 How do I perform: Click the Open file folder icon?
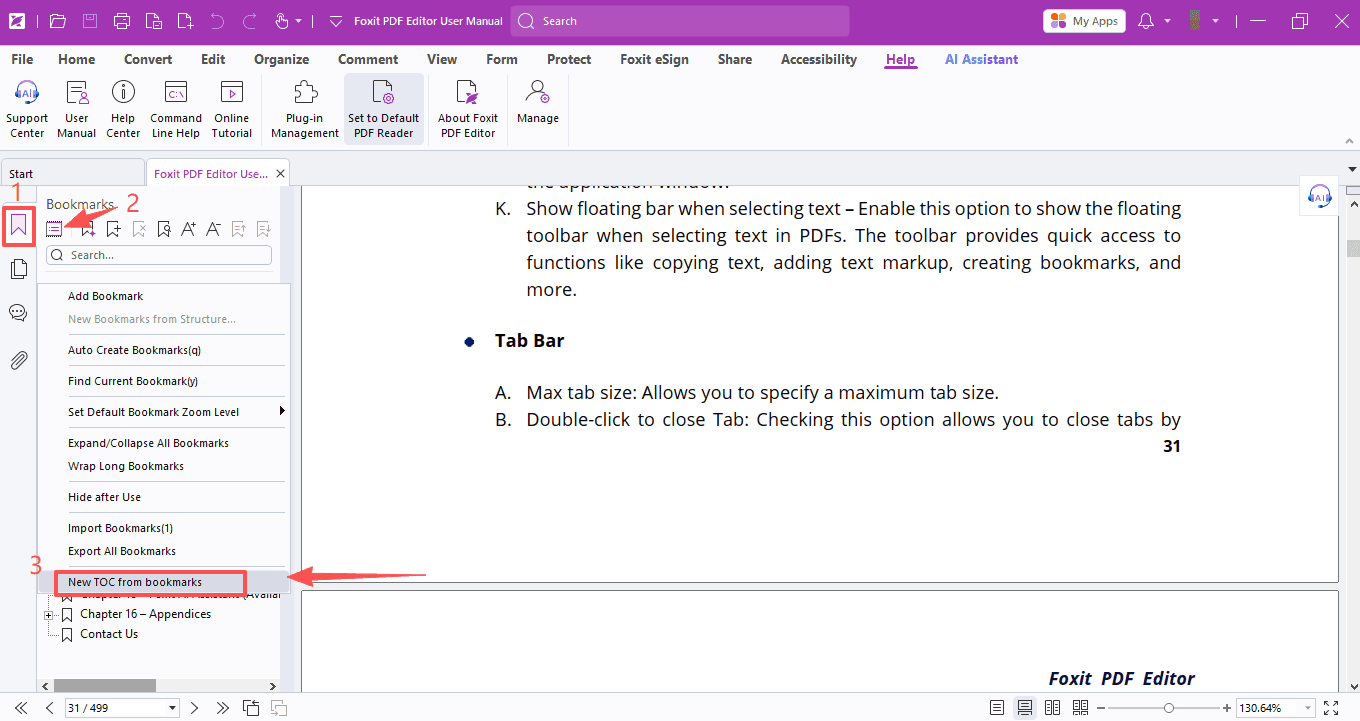click(x=58, y=21)
